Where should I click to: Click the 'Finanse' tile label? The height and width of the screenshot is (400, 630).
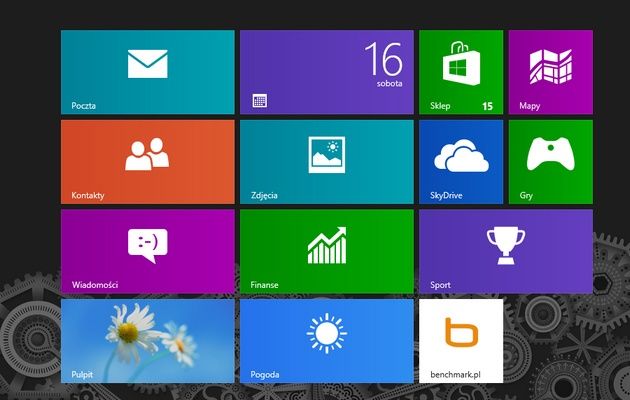[264, 285]
